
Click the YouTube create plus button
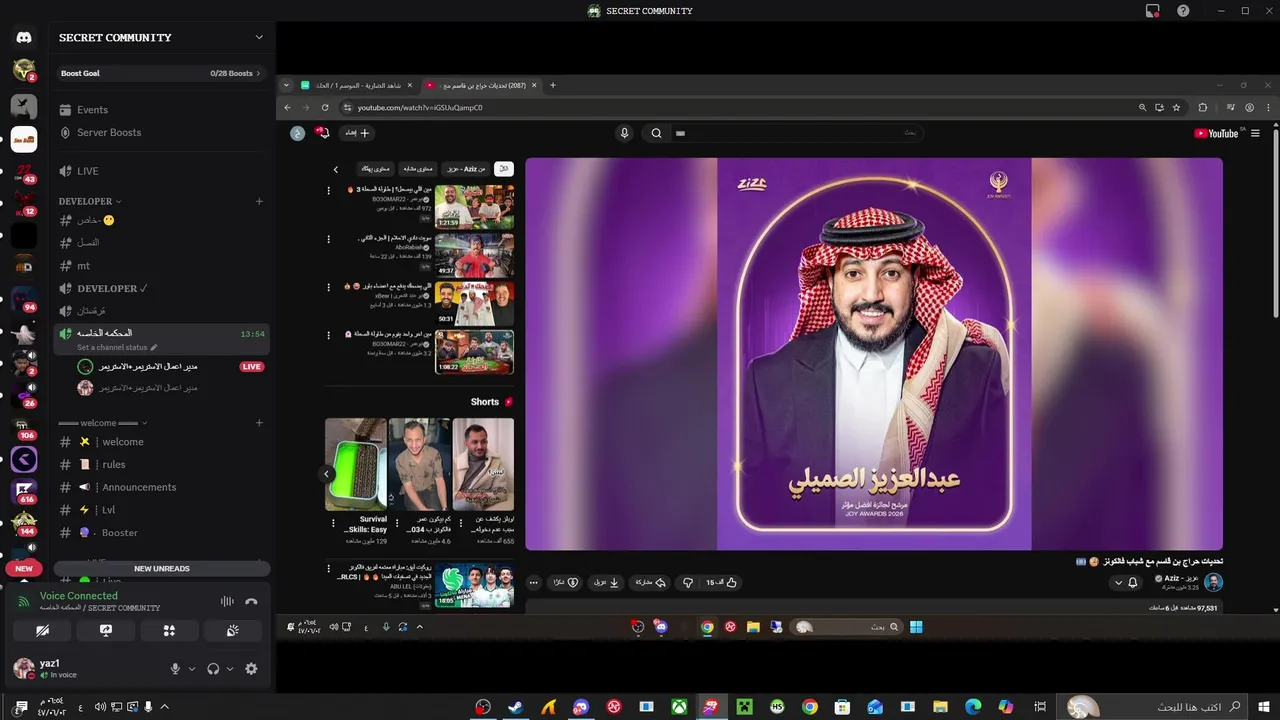click(357, 133)
